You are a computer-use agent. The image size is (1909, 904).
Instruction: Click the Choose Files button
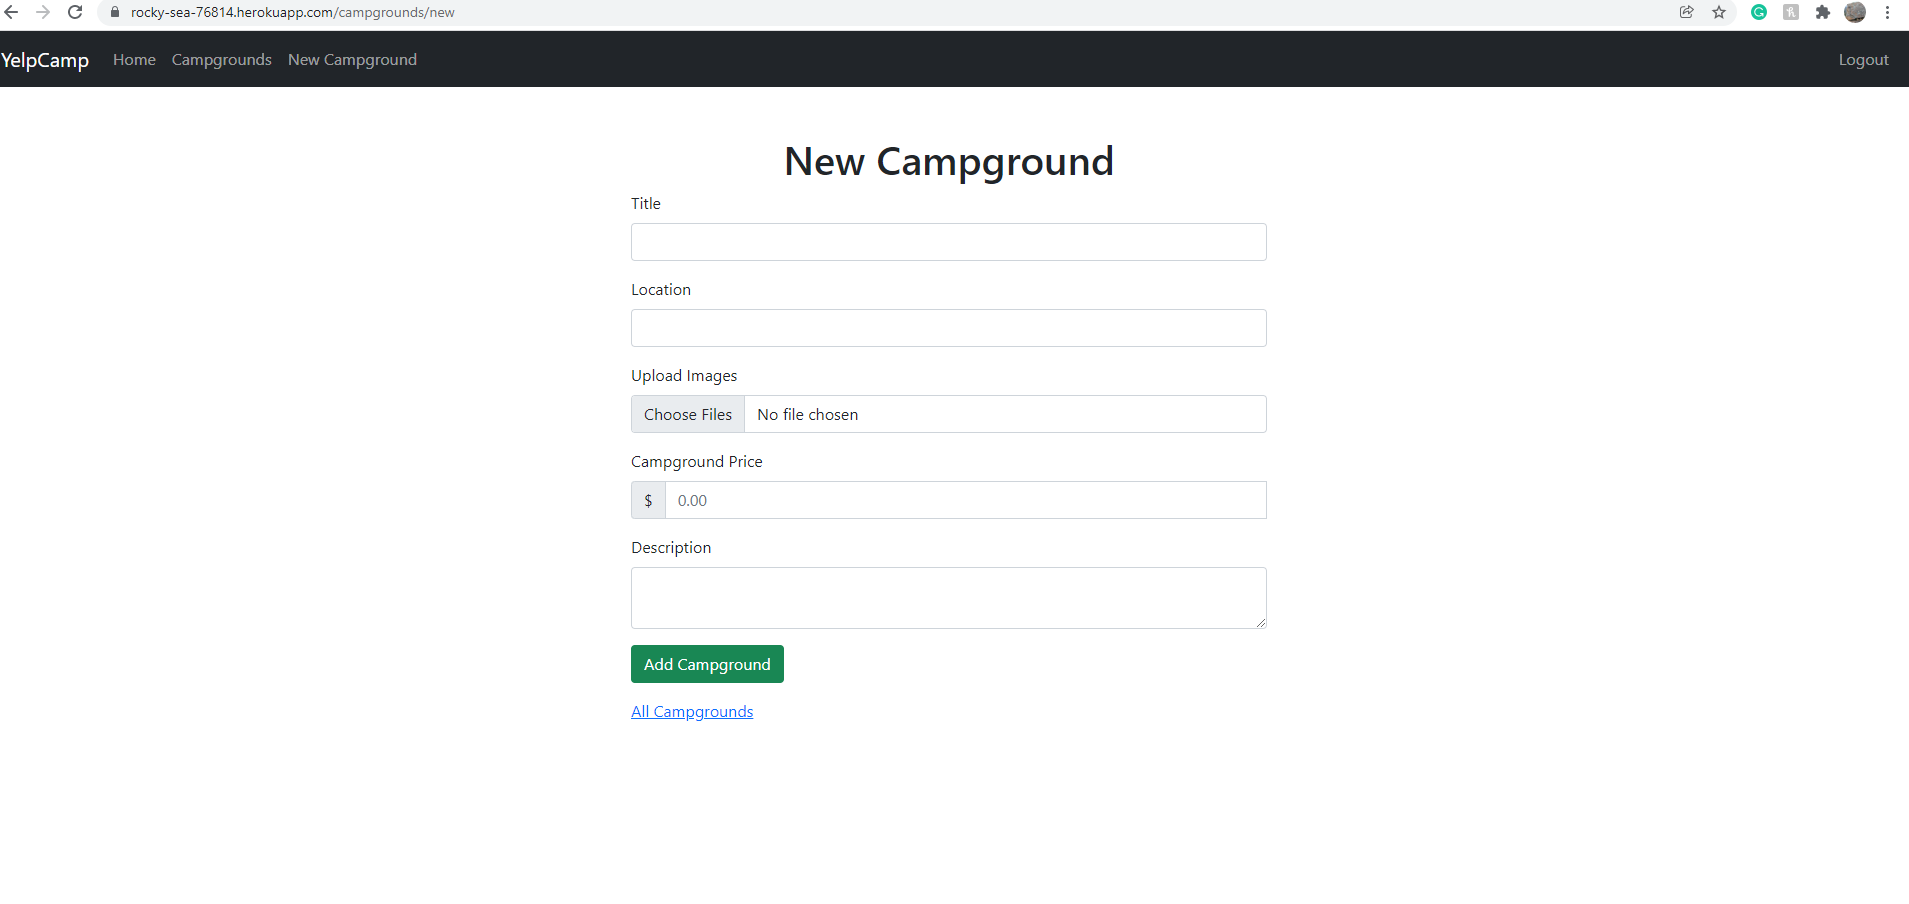687,413
